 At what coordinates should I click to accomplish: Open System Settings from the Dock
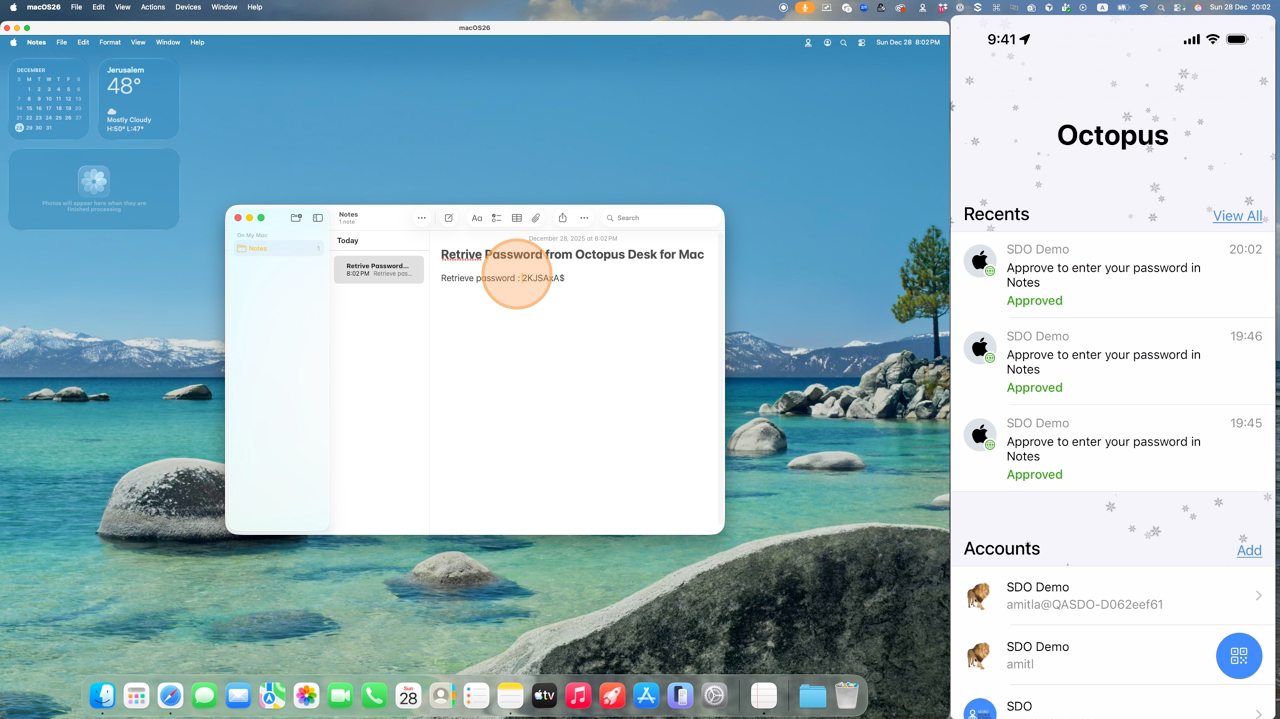[714, 696]
